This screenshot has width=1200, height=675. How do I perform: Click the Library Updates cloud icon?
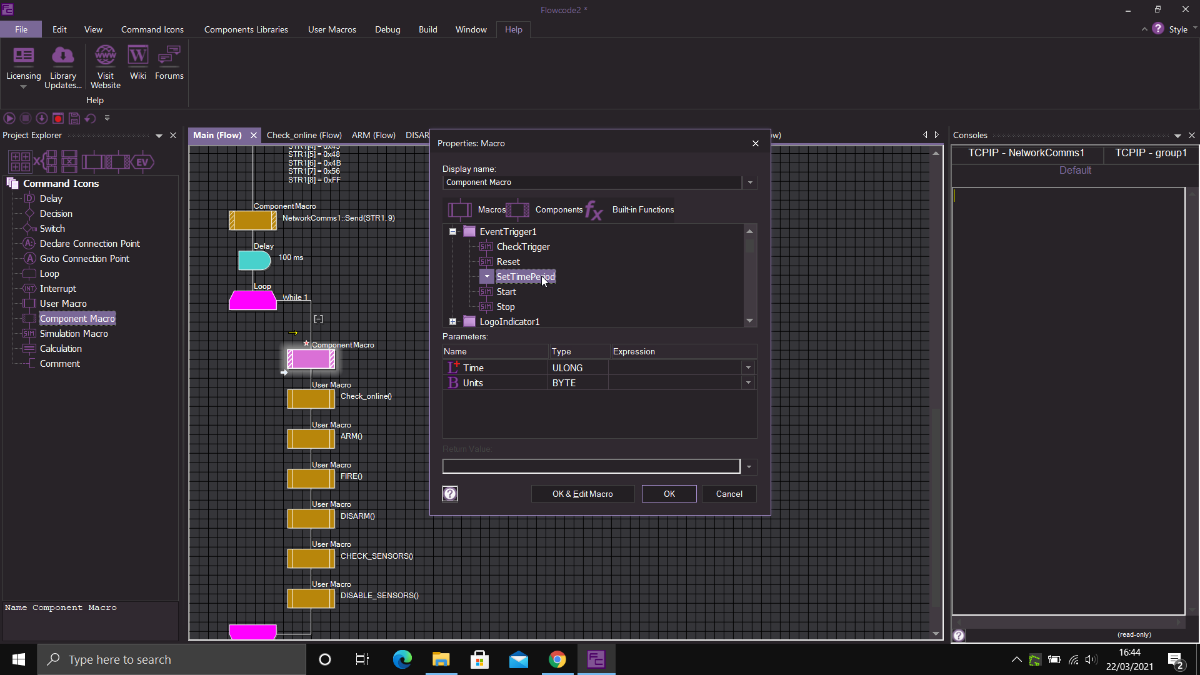[x=63, y=57]
